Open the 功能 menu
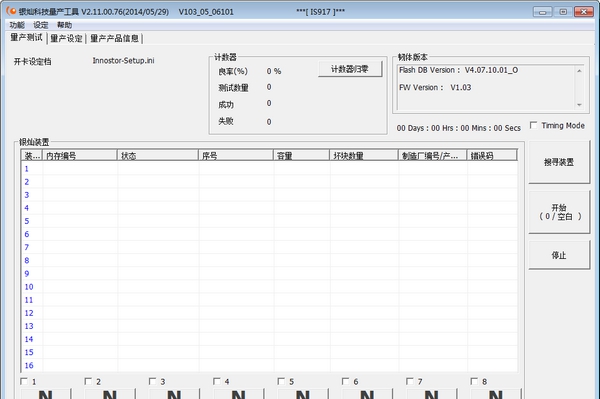Viewport: 600px width, 399px height. tap(17, 25)
